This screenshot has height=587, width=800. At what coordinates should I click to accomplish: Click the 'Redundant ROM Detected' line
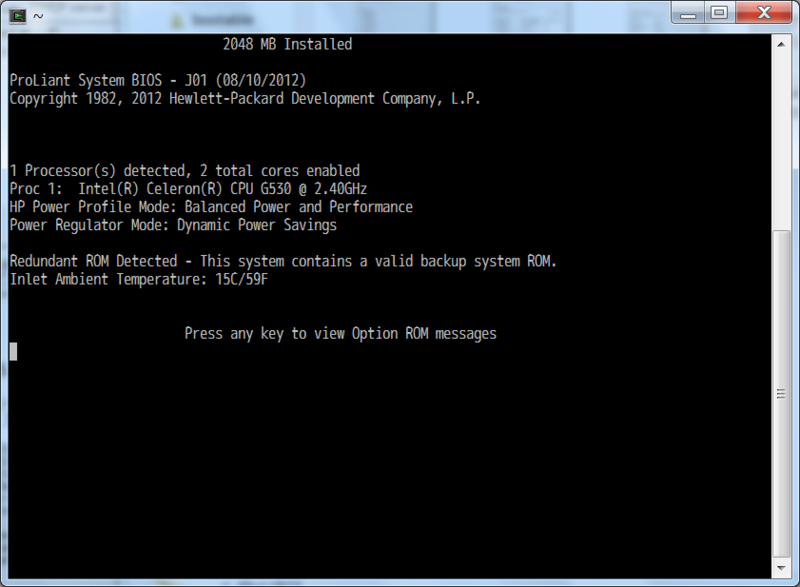pyautogui.click(x=283, y=261)
